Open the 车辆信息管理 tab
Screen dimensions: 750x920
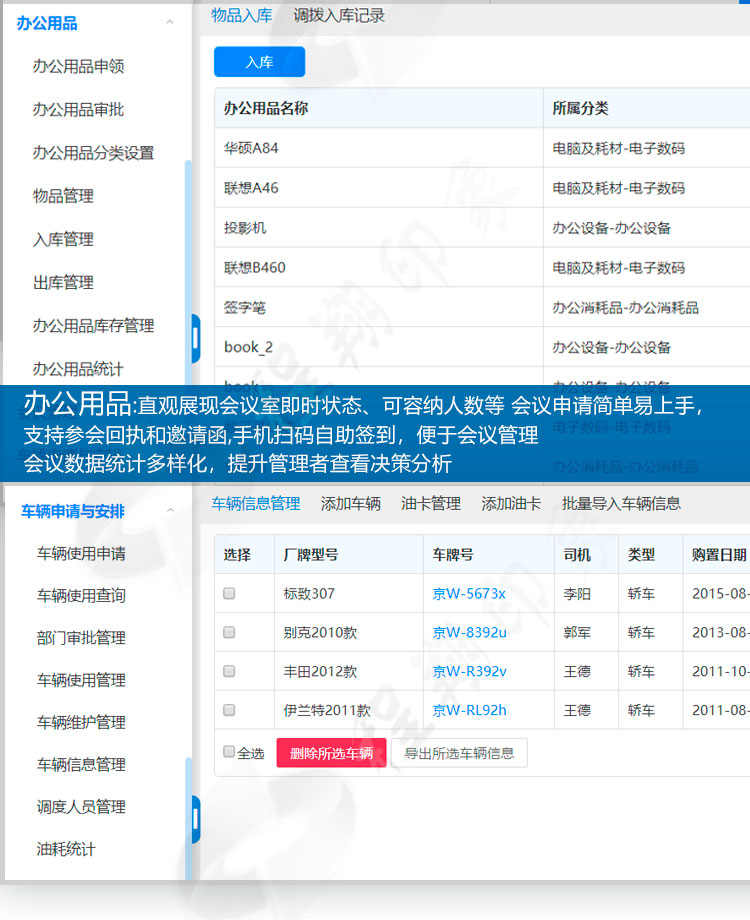(256, 503)
